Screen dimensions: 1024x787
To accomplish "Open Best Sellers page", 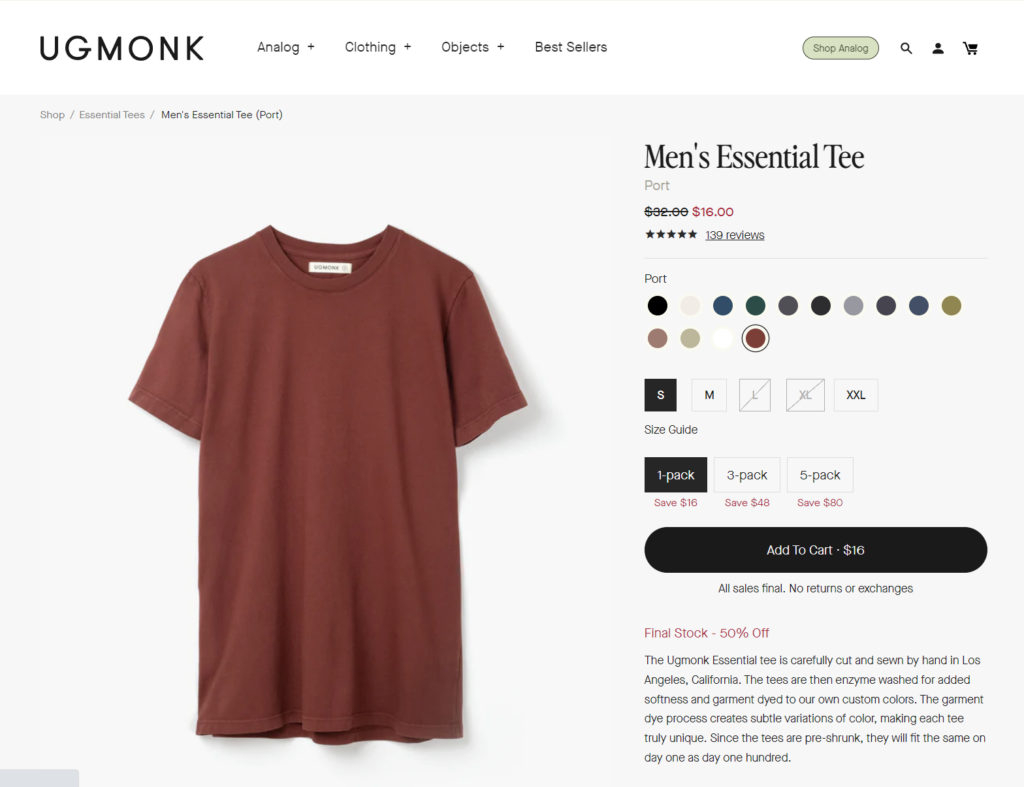I will pyautogui.click(x=571, y=47).
